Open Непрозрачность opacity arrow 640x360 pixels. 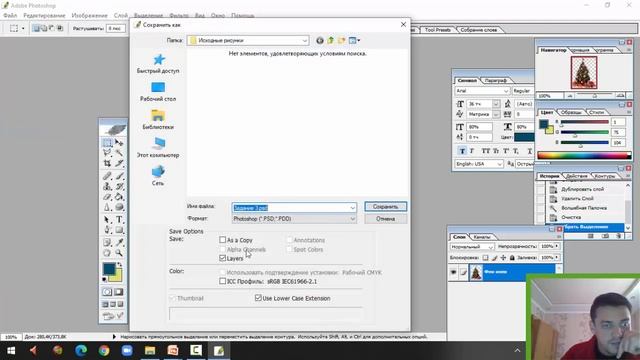(x=557, y=247)
